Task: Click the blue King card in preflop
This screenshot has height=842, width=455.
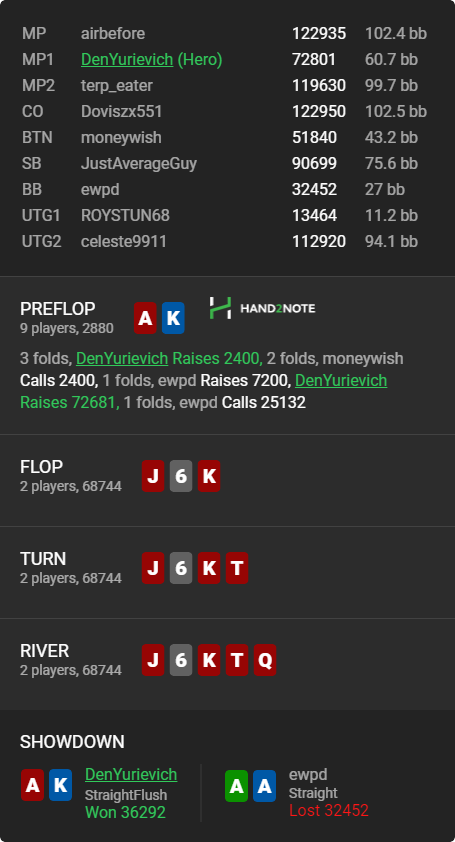Action: [x=173, y=318]
